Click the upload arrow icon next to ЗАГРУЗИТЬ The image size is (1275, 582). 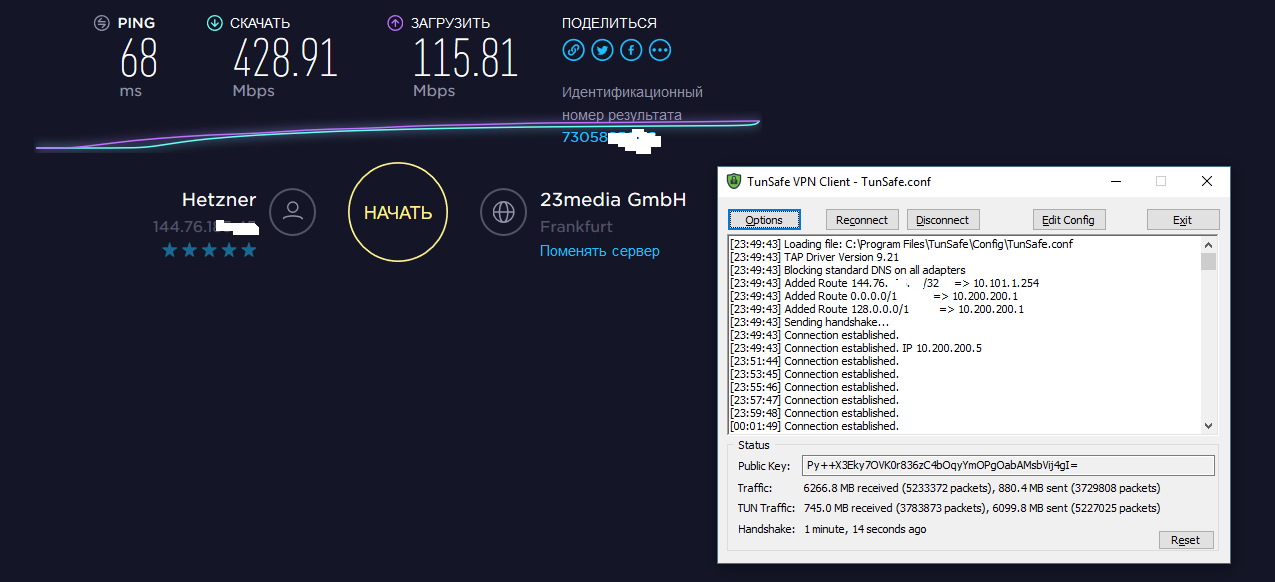pyautogui.click(x=395, y=23)
